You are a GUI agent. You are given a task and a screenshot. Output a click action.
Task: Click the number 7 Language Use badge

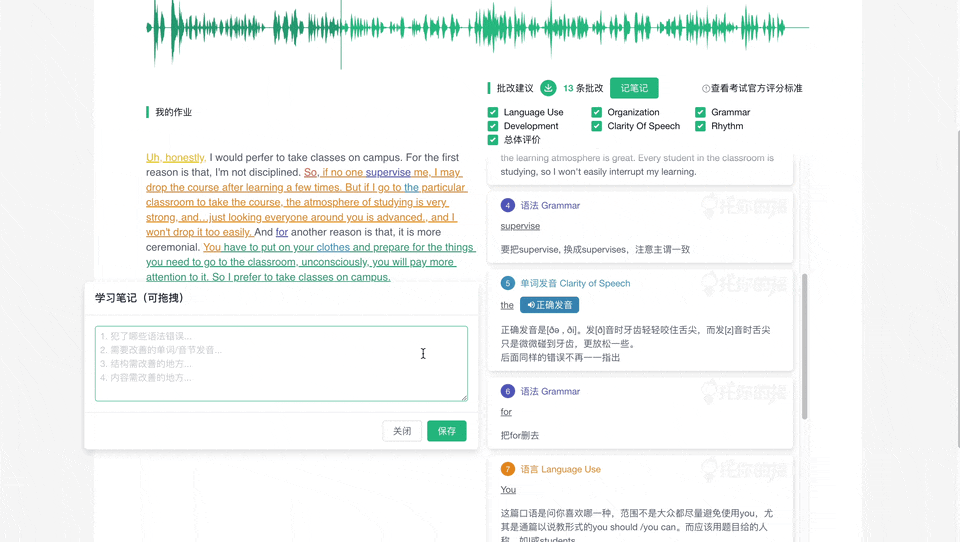507,469
